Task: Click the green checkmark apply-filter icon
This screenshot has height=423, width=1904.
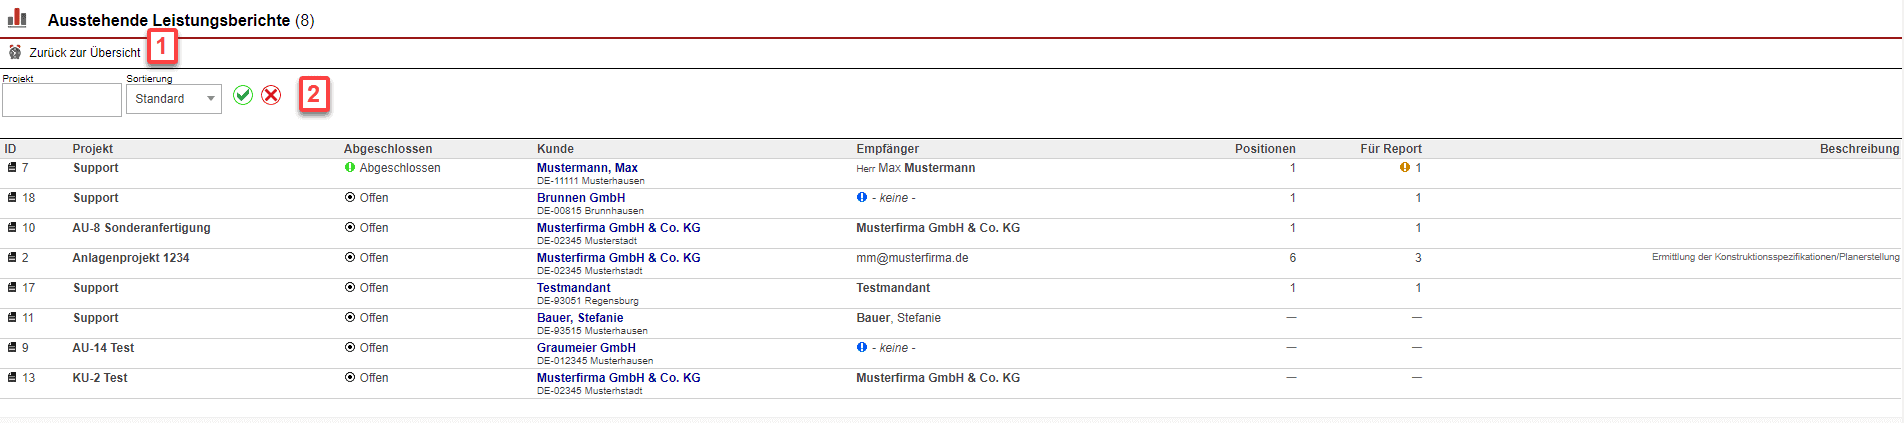Action: tap(243, 95)
